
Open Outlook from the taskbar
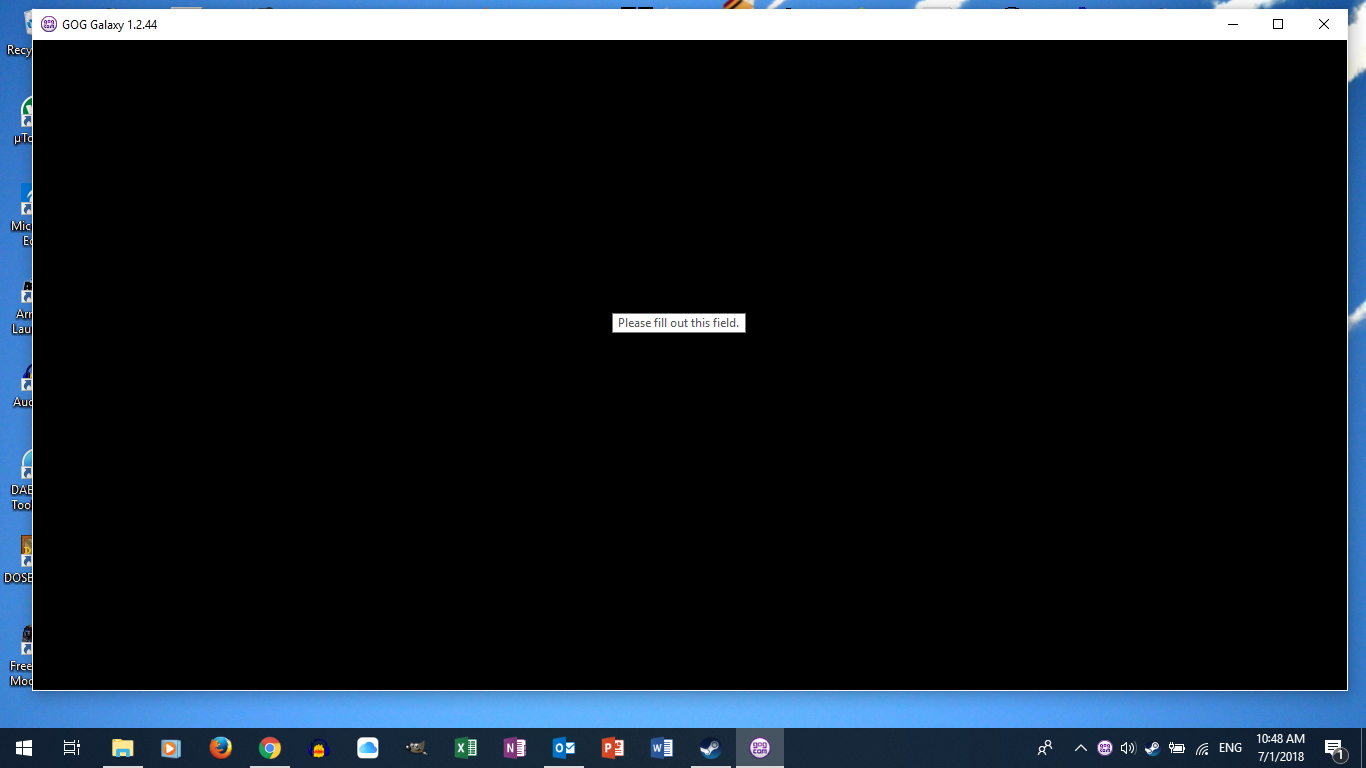click(563, 747)
